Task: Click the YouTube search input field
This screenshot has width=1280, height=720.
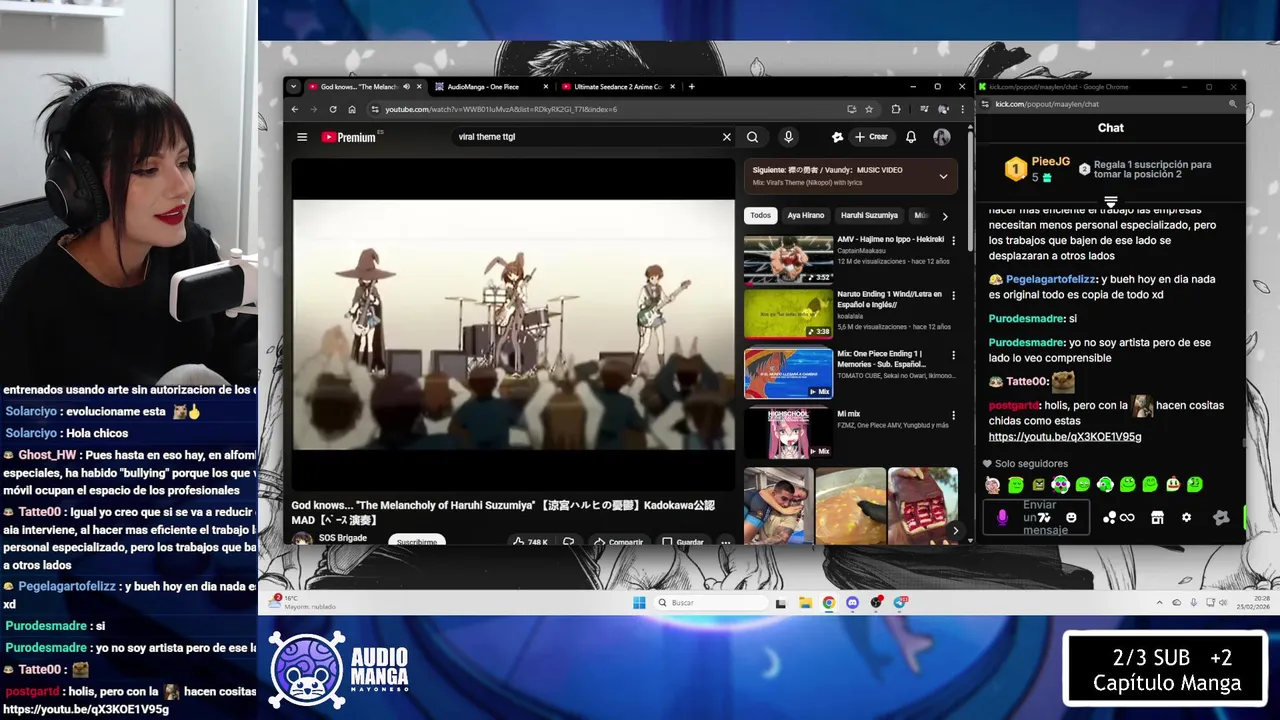Action: click(585, 137)
